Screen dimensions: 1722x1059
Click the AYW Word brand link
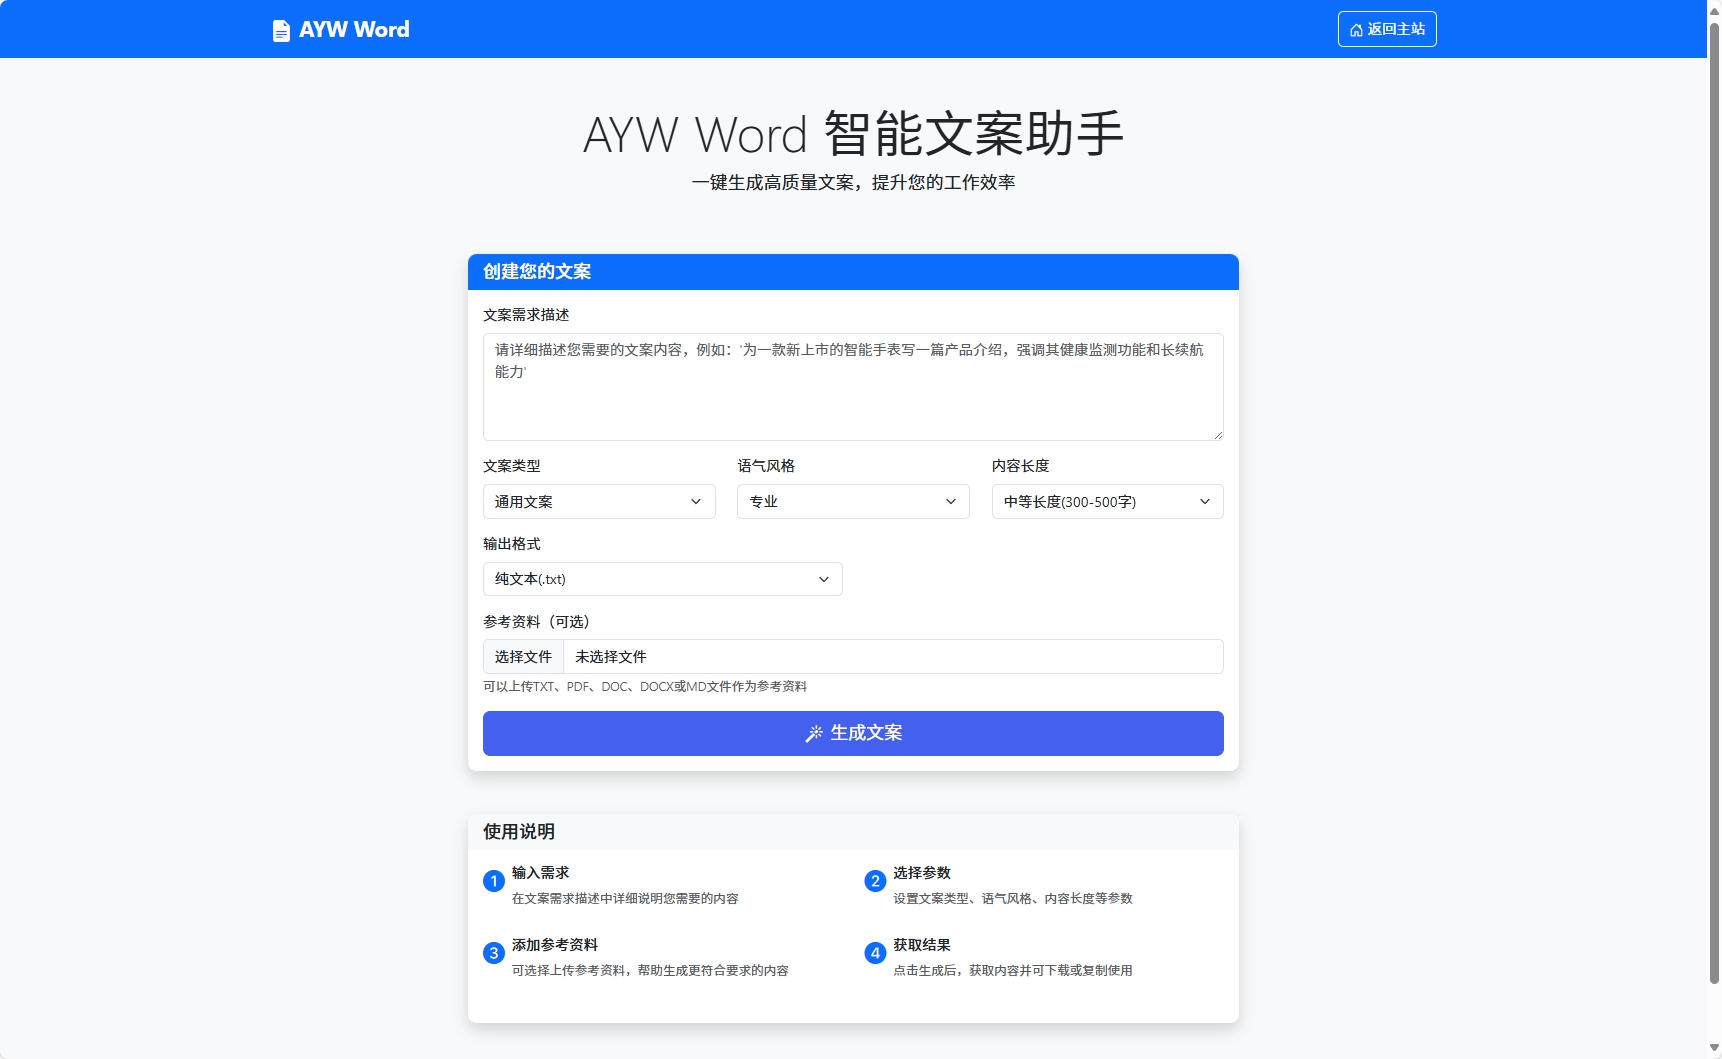(x=341, y=30)
